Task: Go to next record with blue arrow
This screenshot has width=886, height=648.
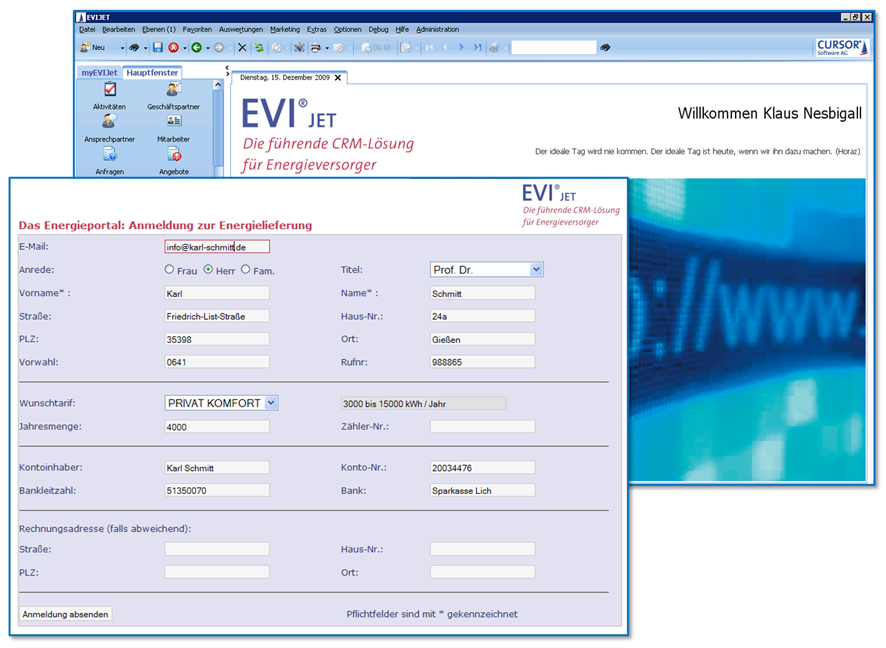Action: click(461, 47)
